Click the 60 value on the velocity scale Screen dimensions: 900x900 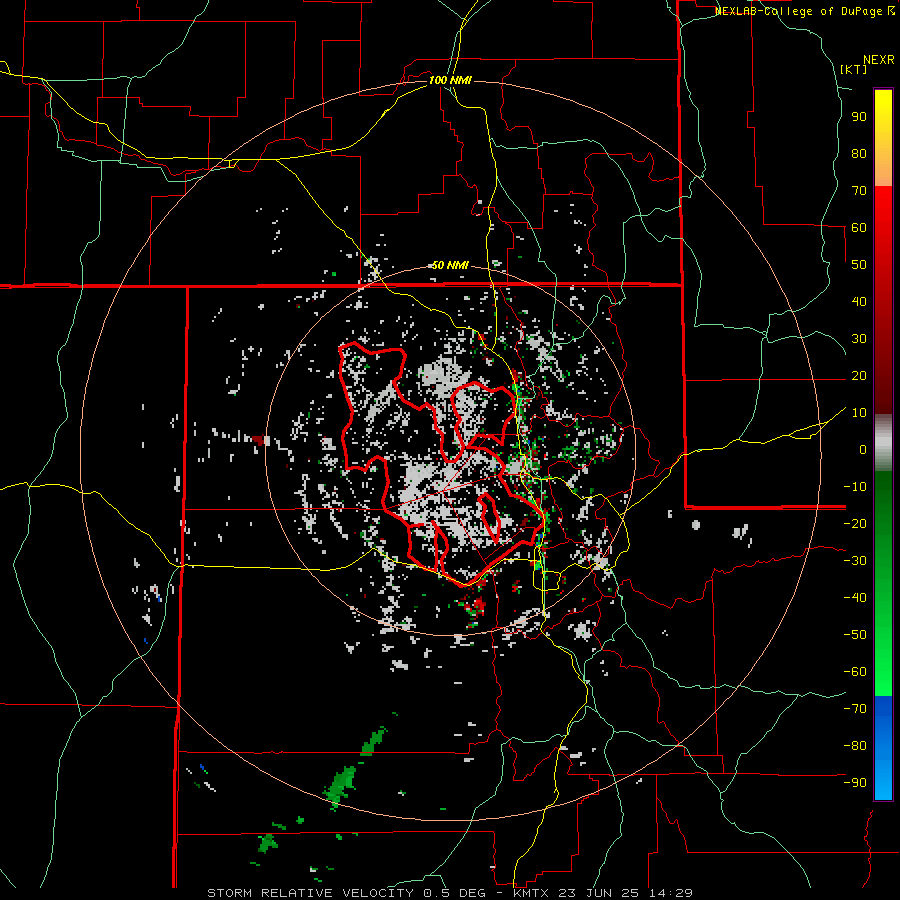pyautogui.click(x=859, y=228)
